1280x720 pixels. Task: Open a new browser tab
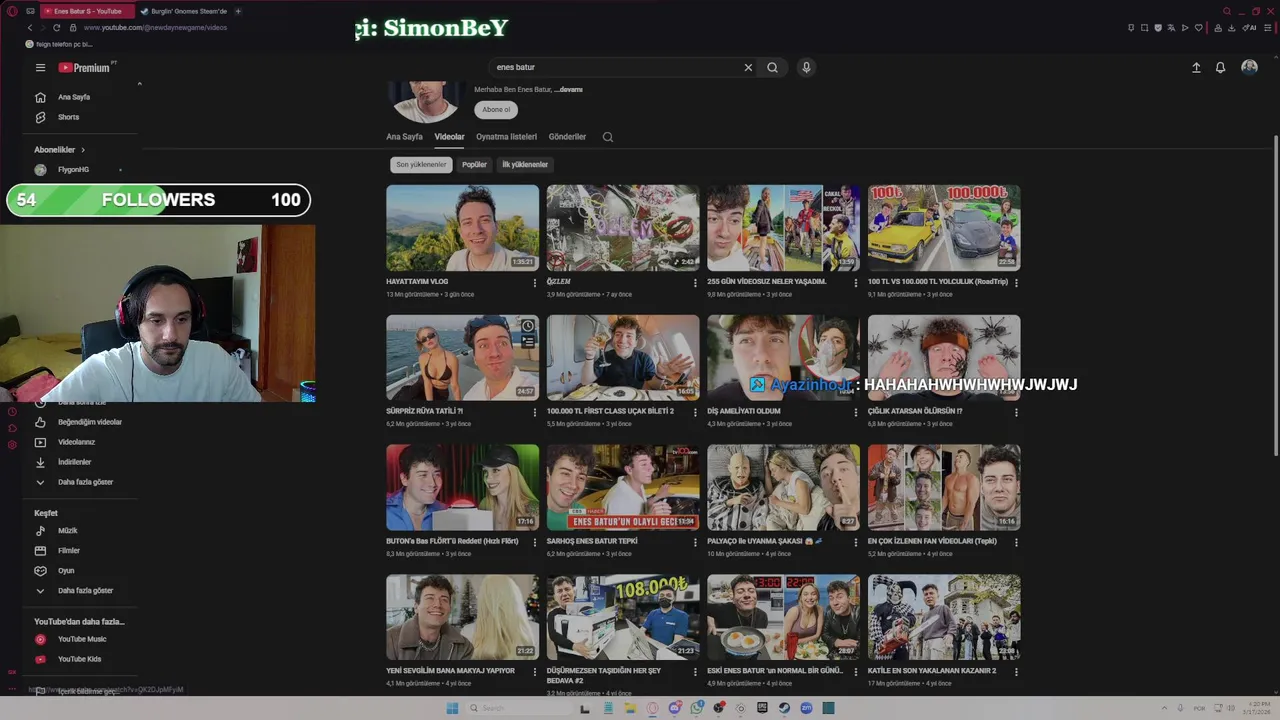point(238,11)
